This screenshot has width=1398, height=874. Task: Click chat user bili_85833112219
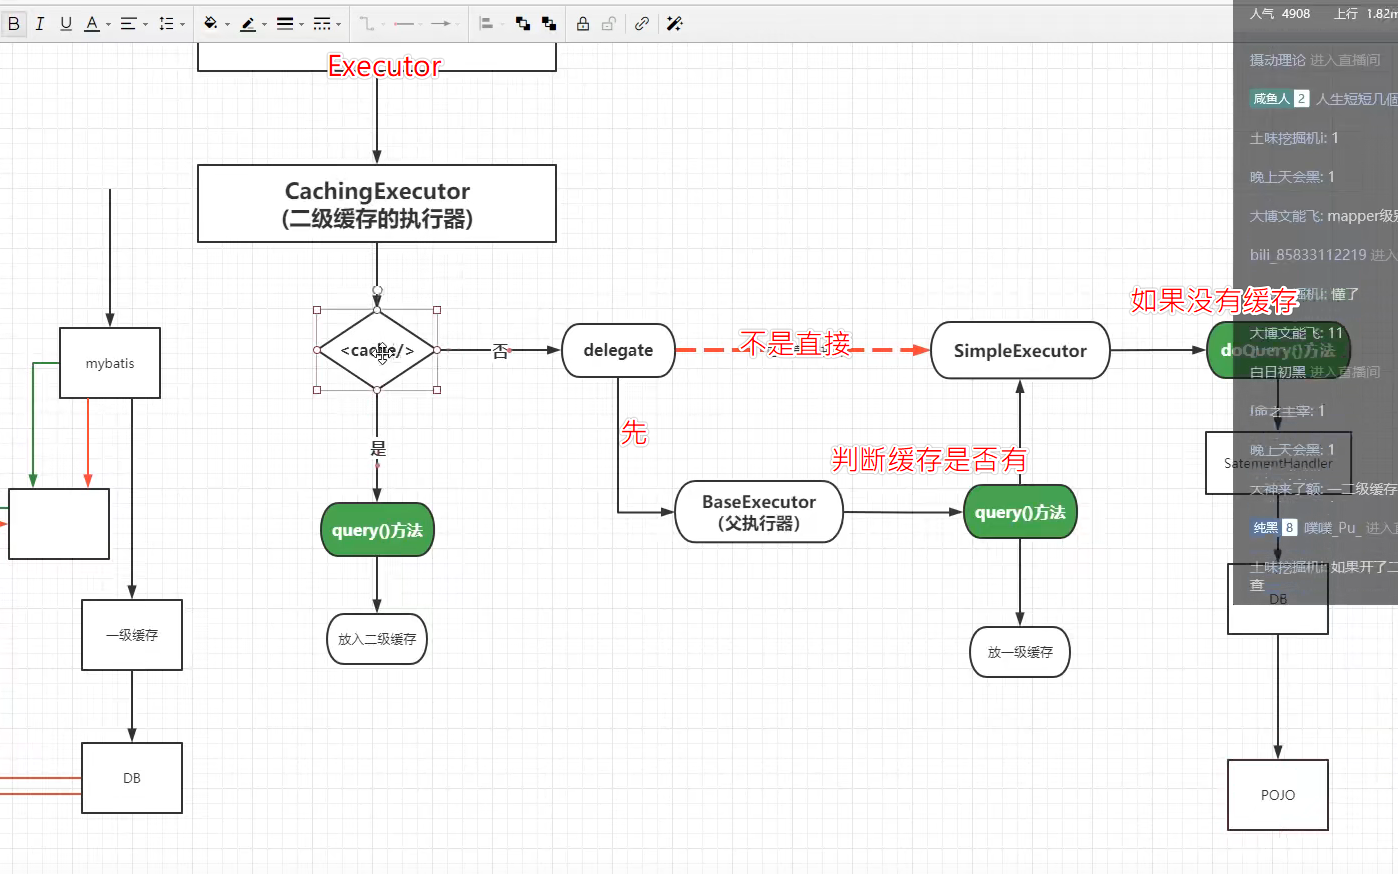(x=1308, y=255)
